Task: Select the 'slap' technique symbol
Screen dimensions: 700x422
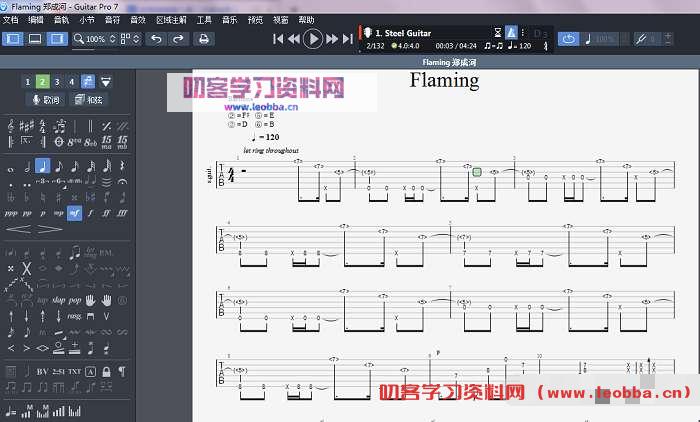Action: 66,299
